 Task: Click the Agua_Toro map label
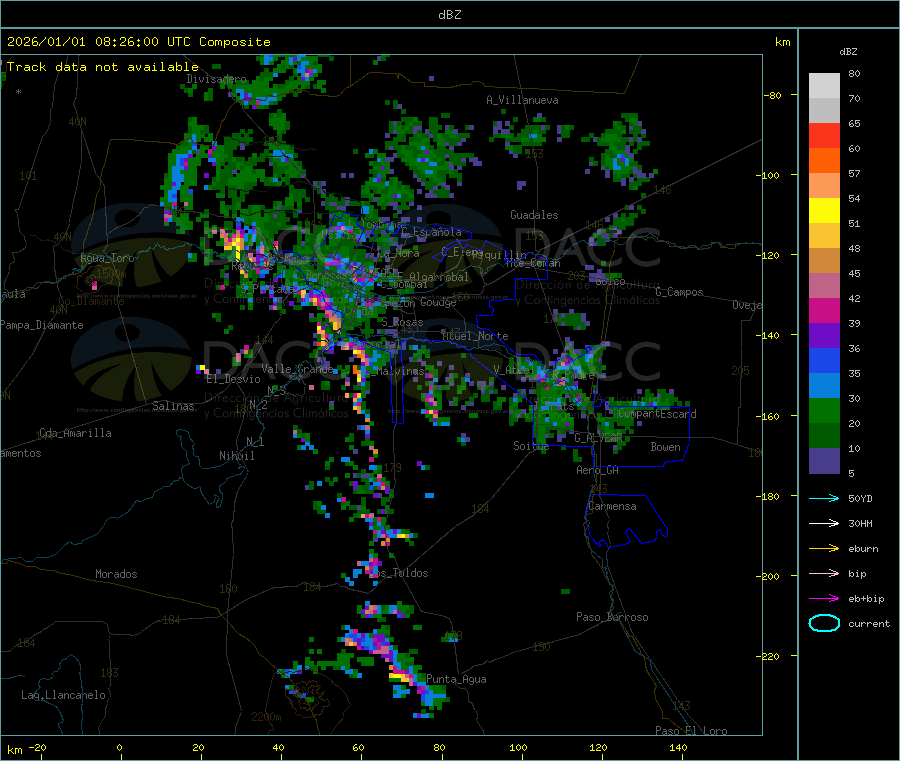(x=107, y=258)
